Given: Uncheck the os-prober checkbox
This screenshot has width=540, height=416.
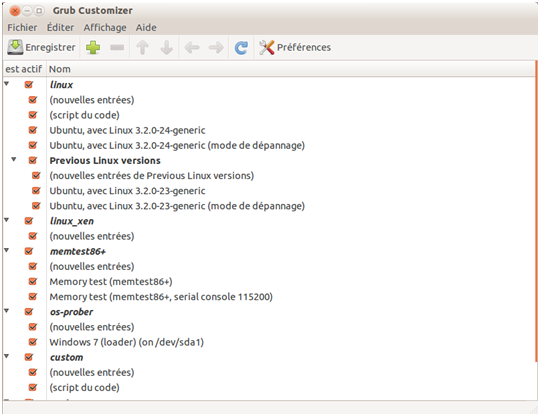Looking at the screenshot, I should (x=29, y=312).
